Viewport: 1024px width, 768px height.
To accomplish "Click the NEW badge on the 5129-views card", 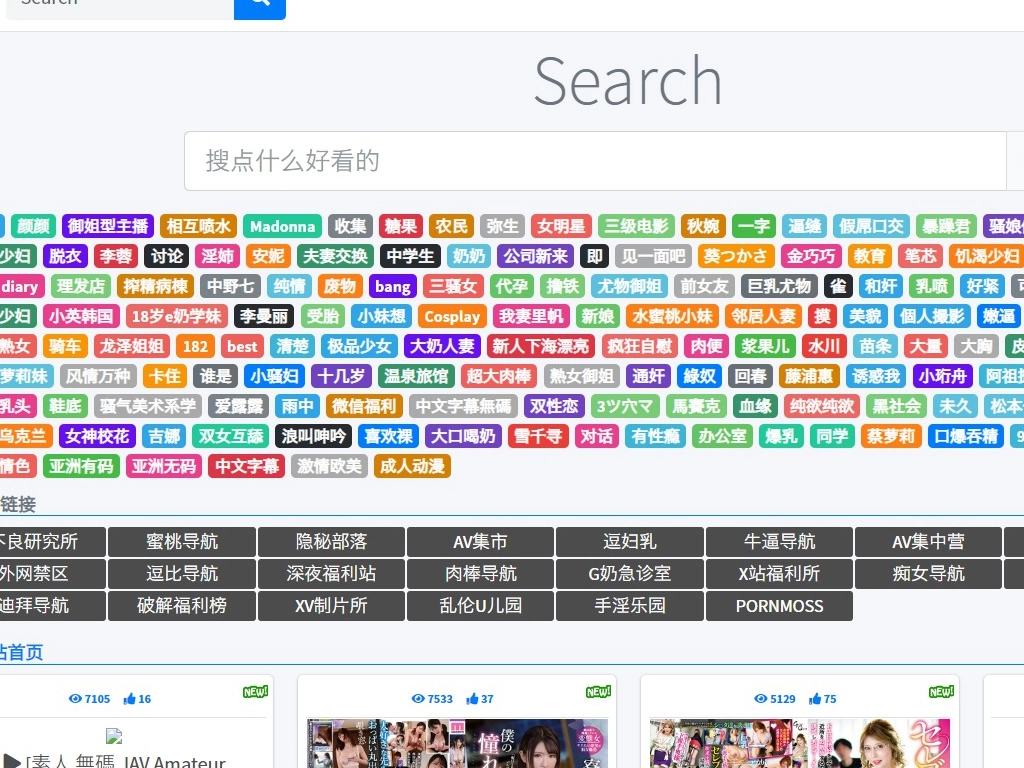I will coord(941,692).
